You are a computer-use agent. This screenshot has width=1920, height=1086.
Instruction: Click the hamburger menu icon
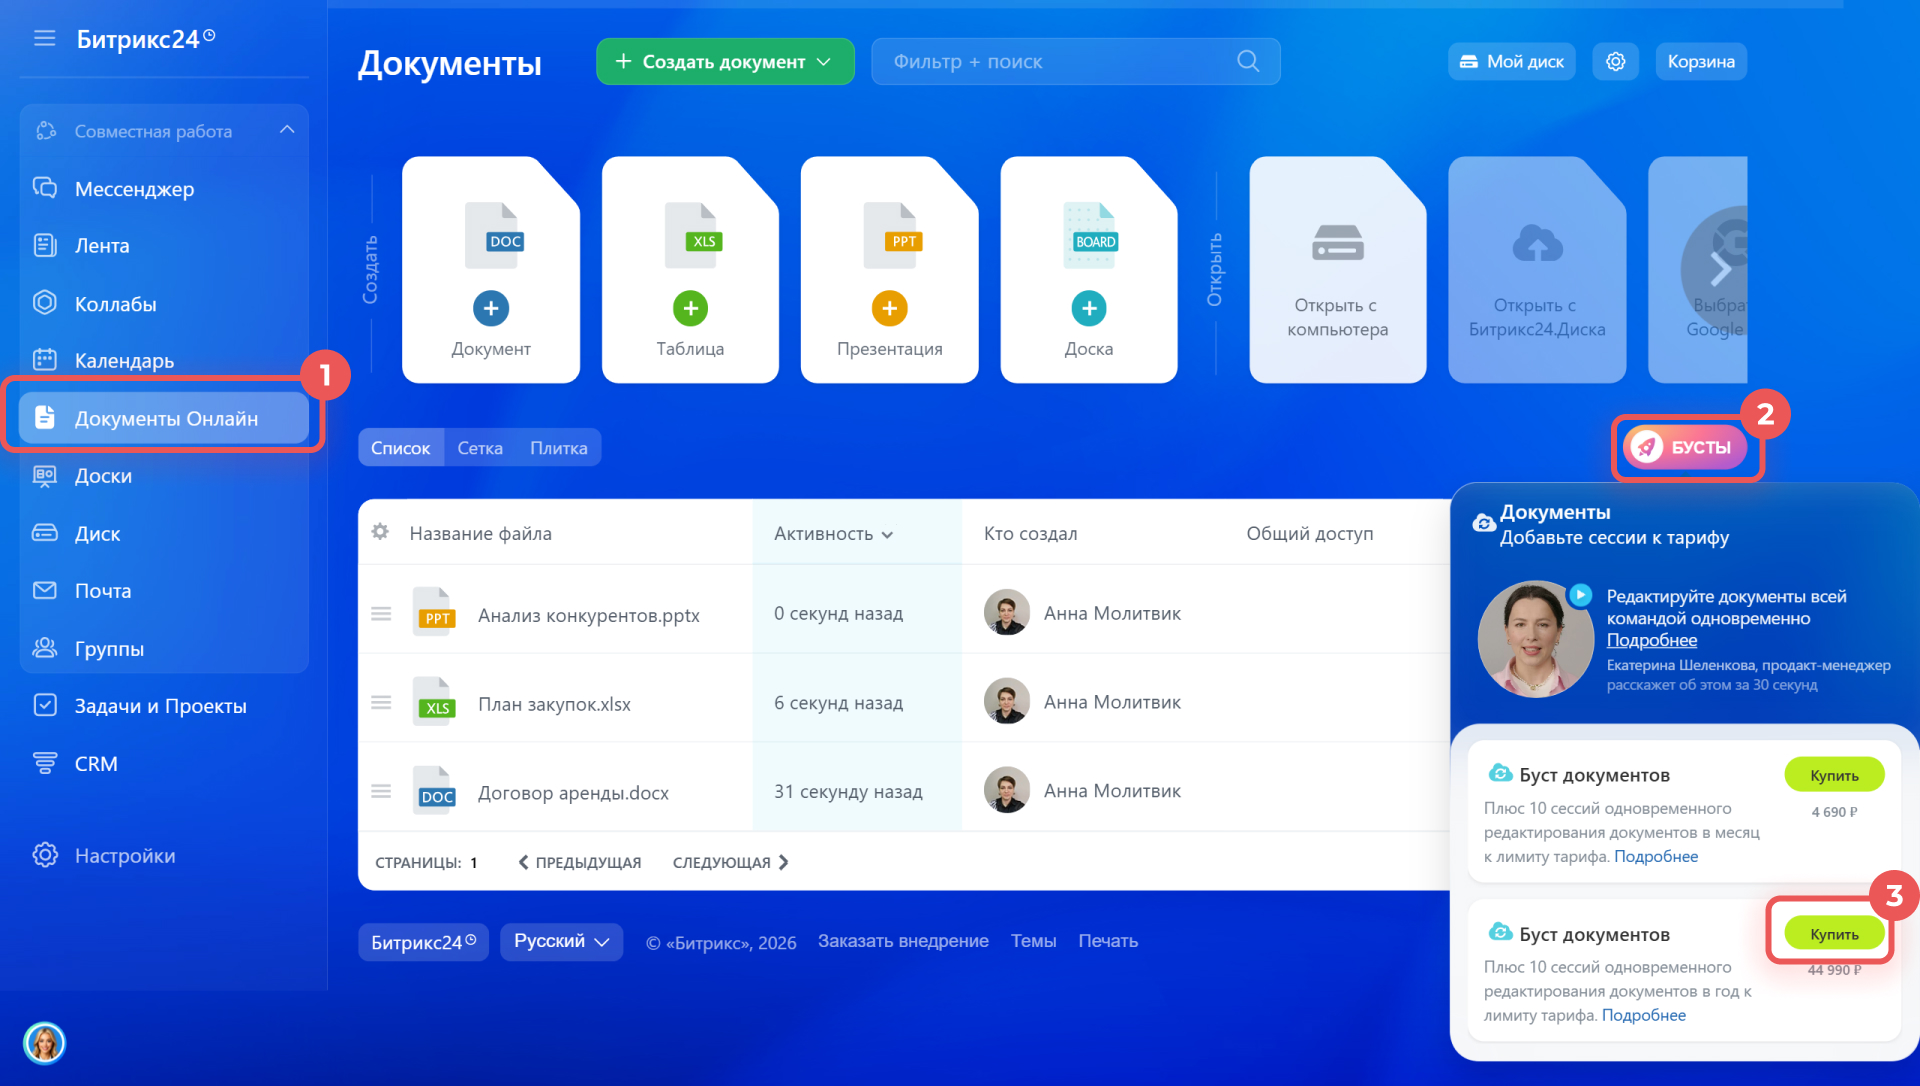44,38
